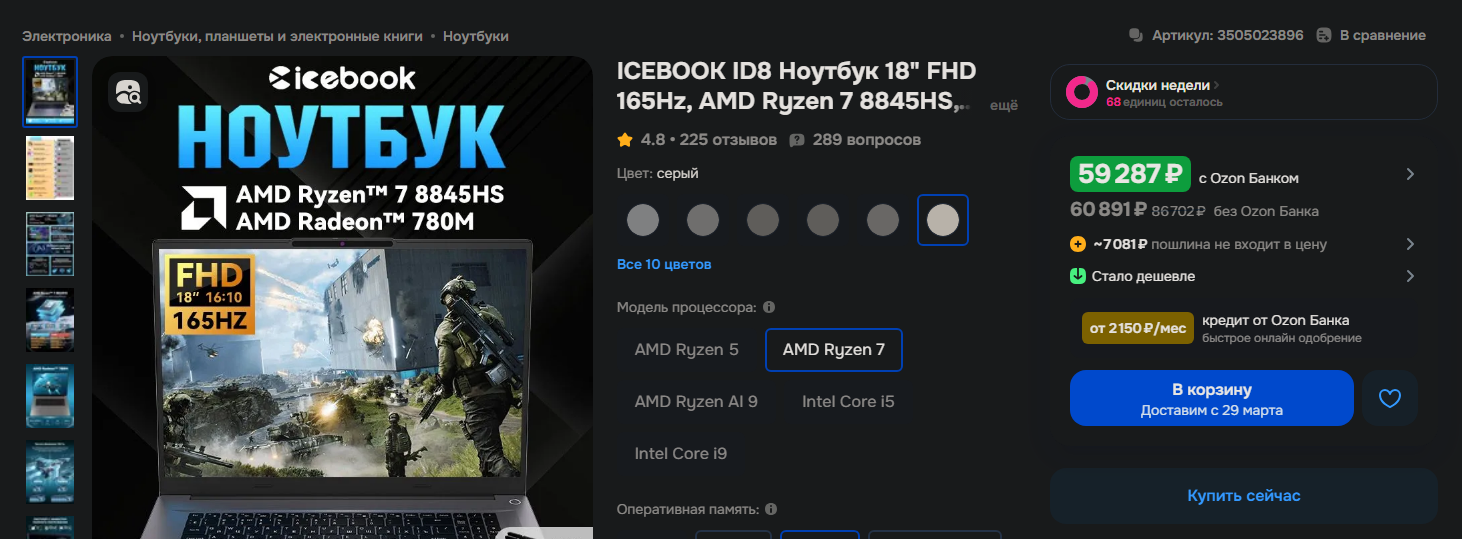Click the main Icebook laptop product image
This screenshot has height=539, width=1462.
343,297
